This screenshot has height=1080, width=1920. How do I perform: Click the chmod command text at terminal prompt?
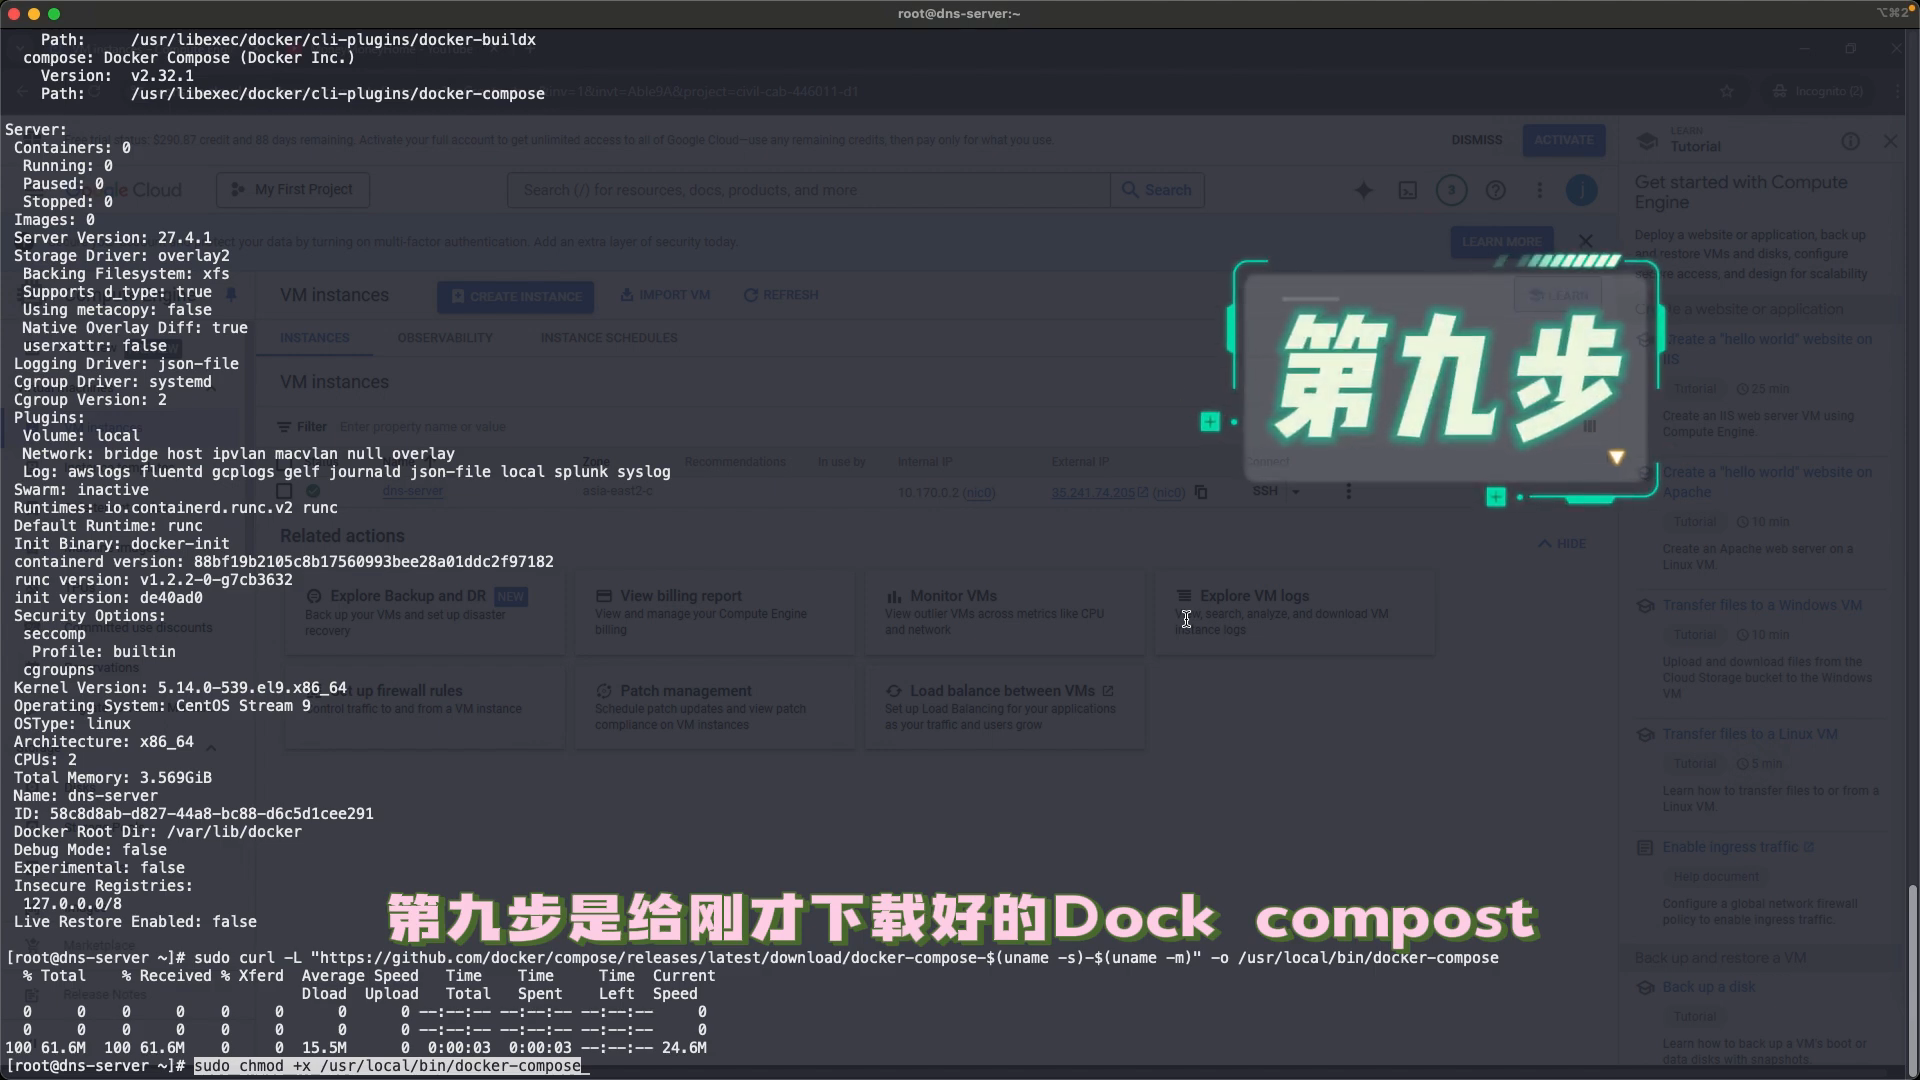(387, 1066)
